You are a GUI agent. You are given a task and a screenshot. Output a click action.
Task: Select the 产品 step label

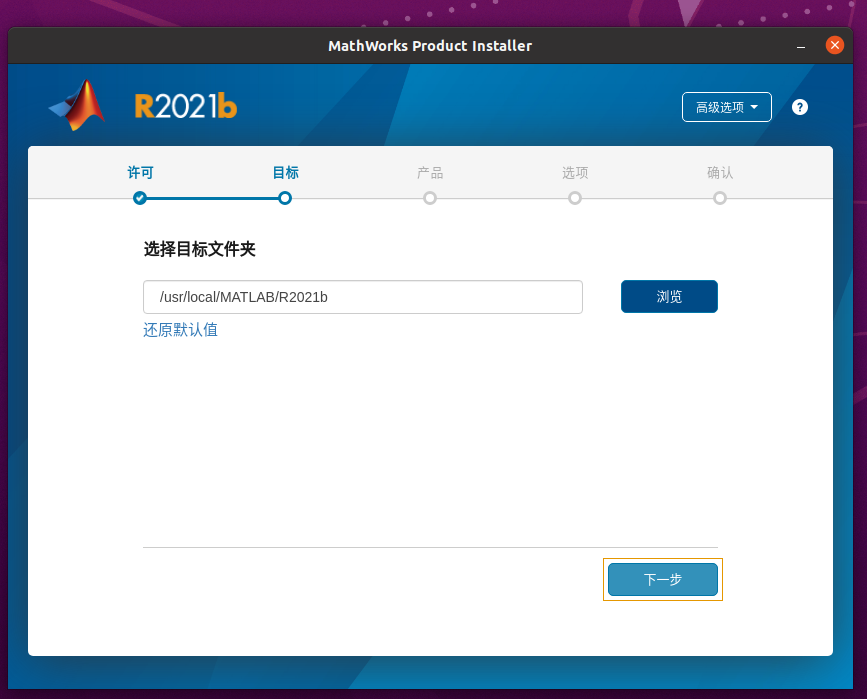(430, 173)
